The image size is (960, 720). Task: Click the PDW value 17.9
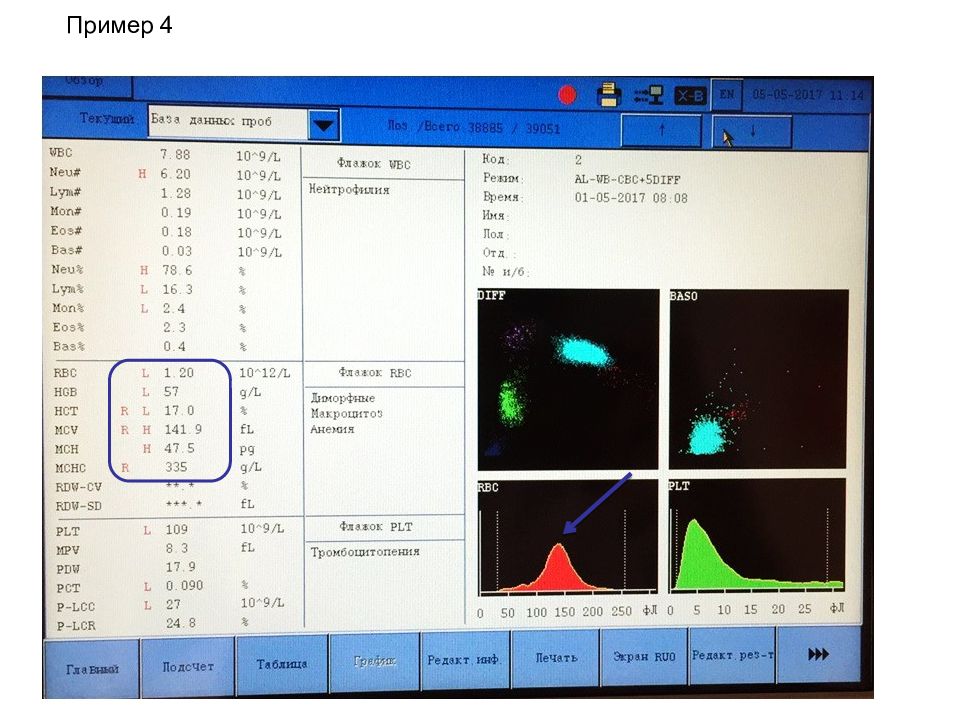181,568
